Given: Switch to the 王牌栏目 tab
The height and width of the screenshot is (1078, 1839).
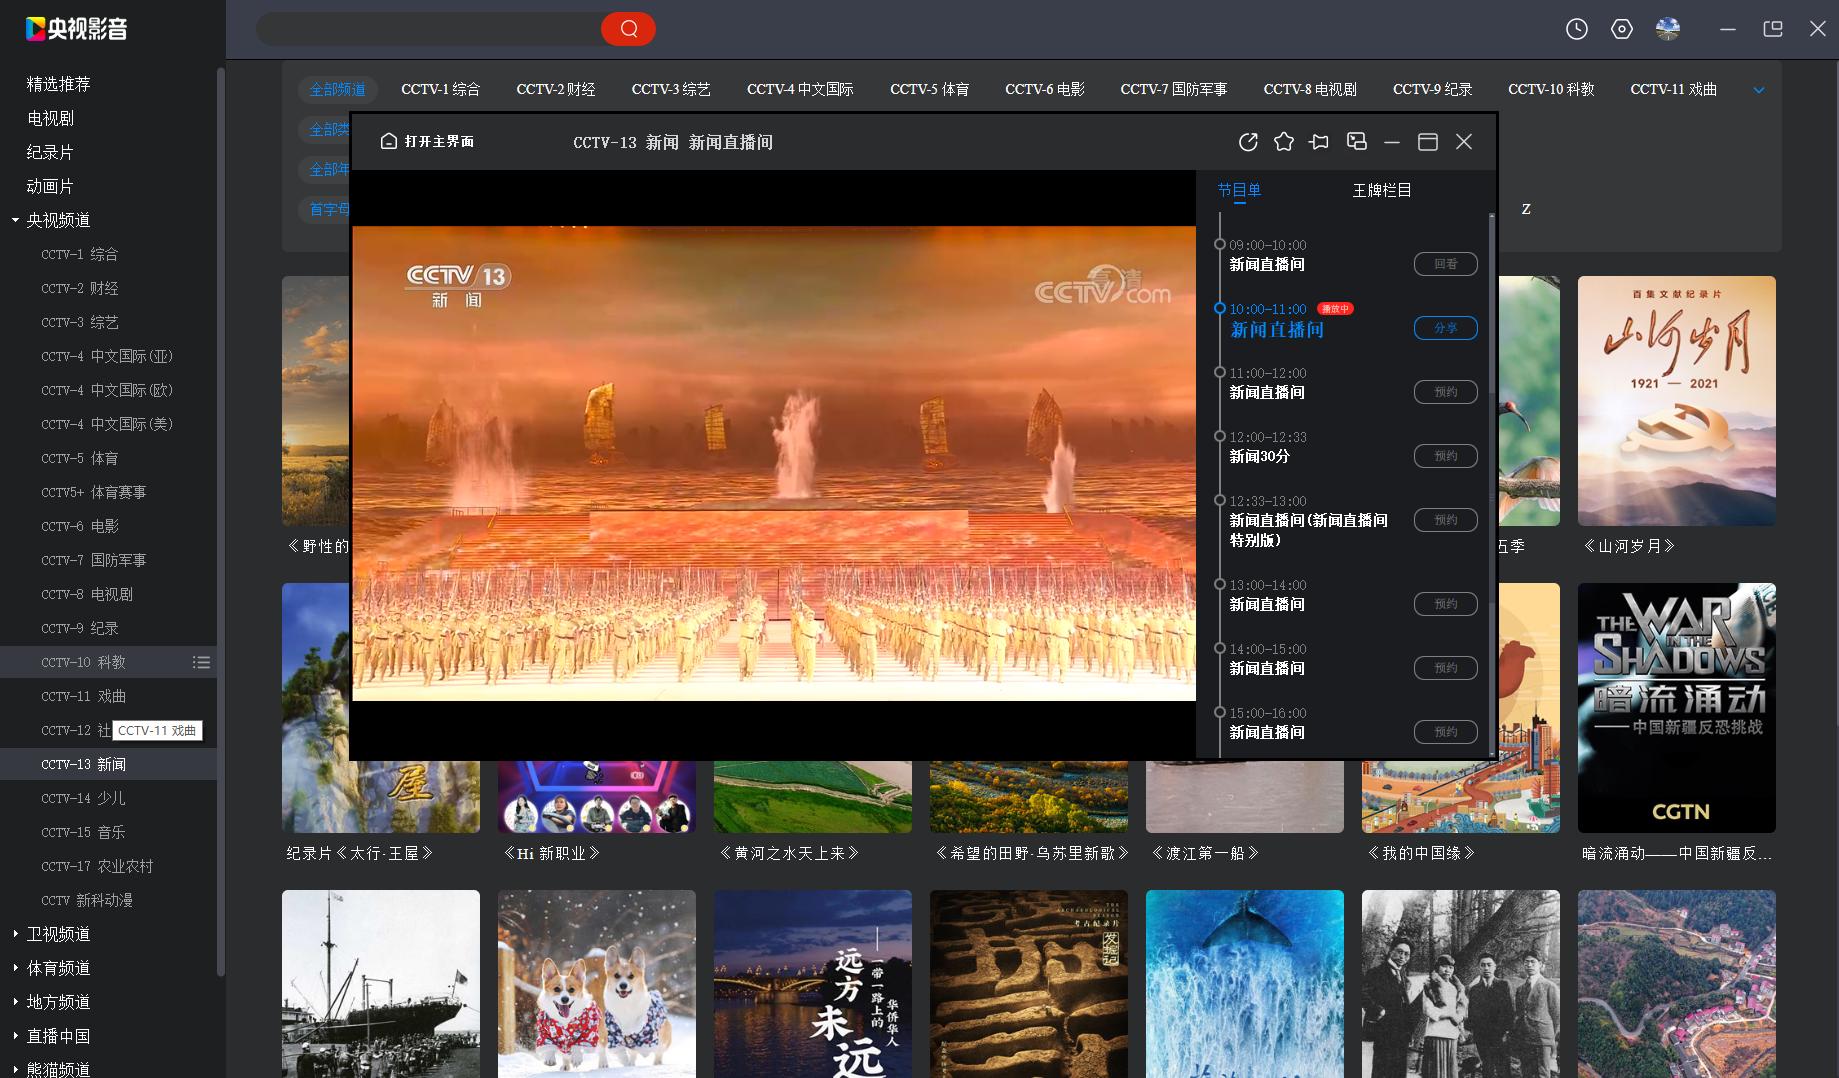Looking at the screenshot, I should pyautogui.click(x=1381, y=190).
